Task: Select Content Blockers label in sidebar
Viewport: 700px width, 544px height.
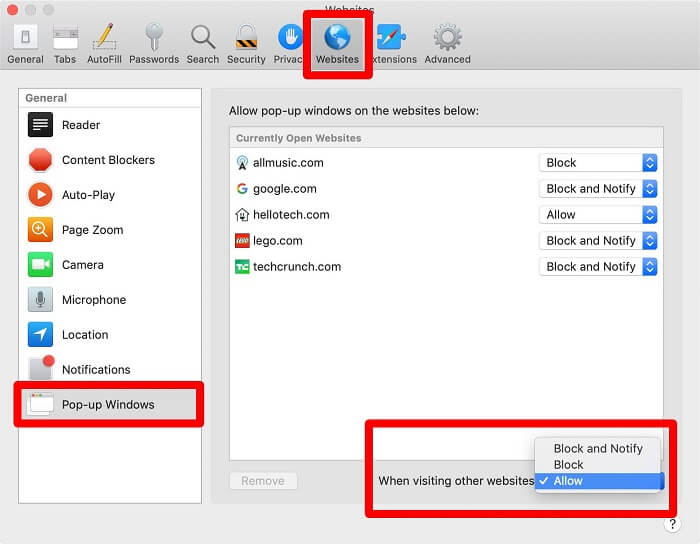Action: pos(108,160)
